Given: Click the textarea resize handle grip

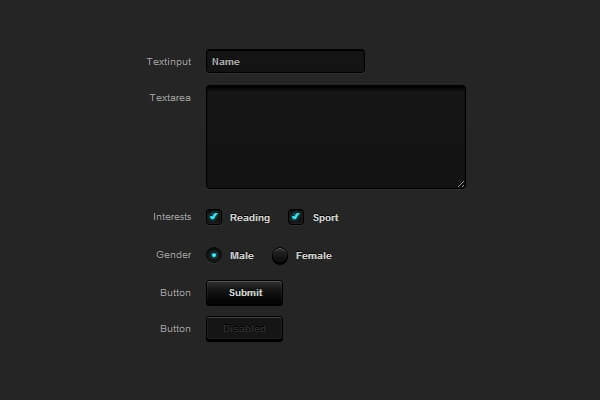Looking at the screenshot, I should pos(461,183).
